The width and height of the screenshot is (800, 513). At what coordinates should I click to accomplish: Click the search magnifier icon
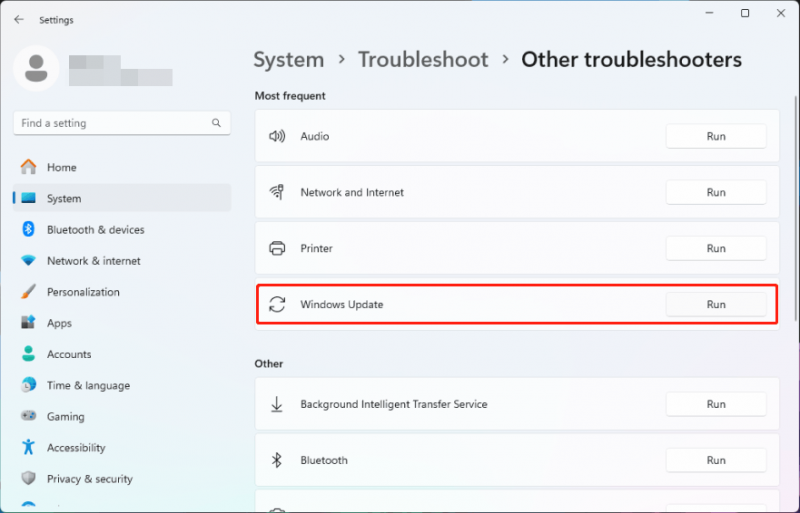[216, 123]
